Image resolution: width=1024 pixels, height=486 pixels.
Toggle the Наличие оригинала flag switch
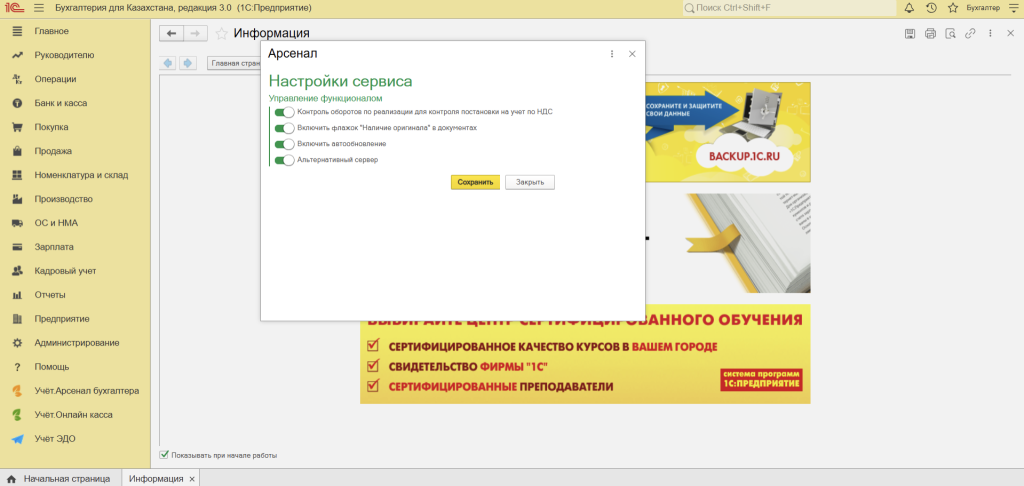point(284,128)
